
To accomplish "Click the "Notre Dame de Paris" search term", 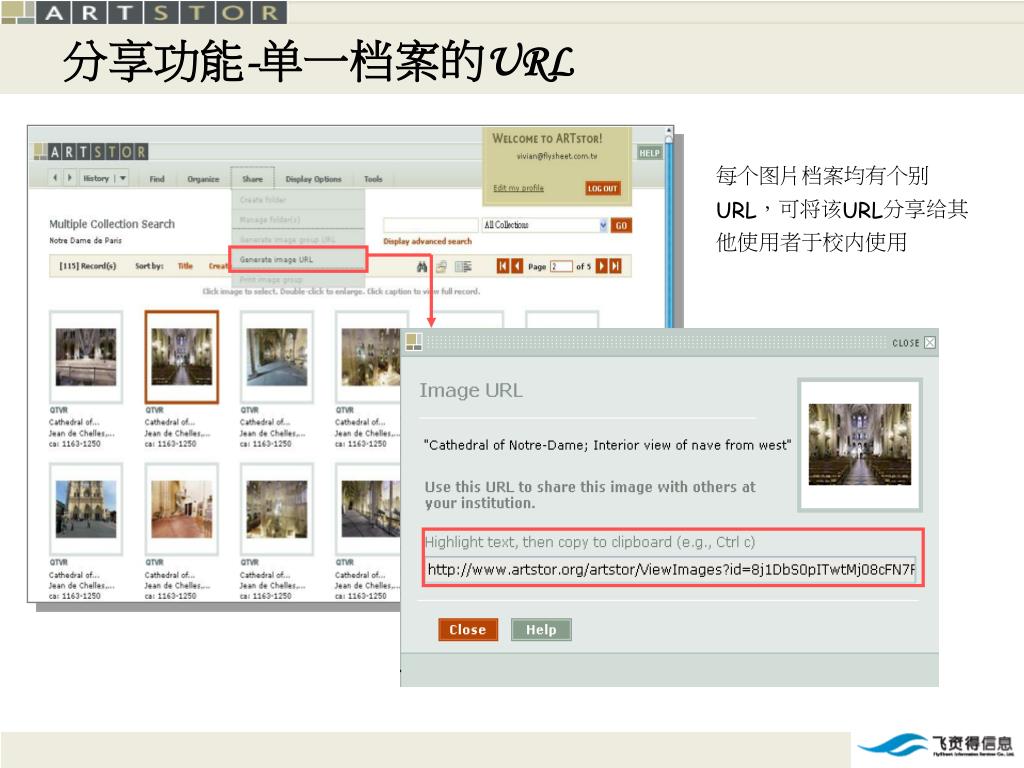I will point(86,241).
